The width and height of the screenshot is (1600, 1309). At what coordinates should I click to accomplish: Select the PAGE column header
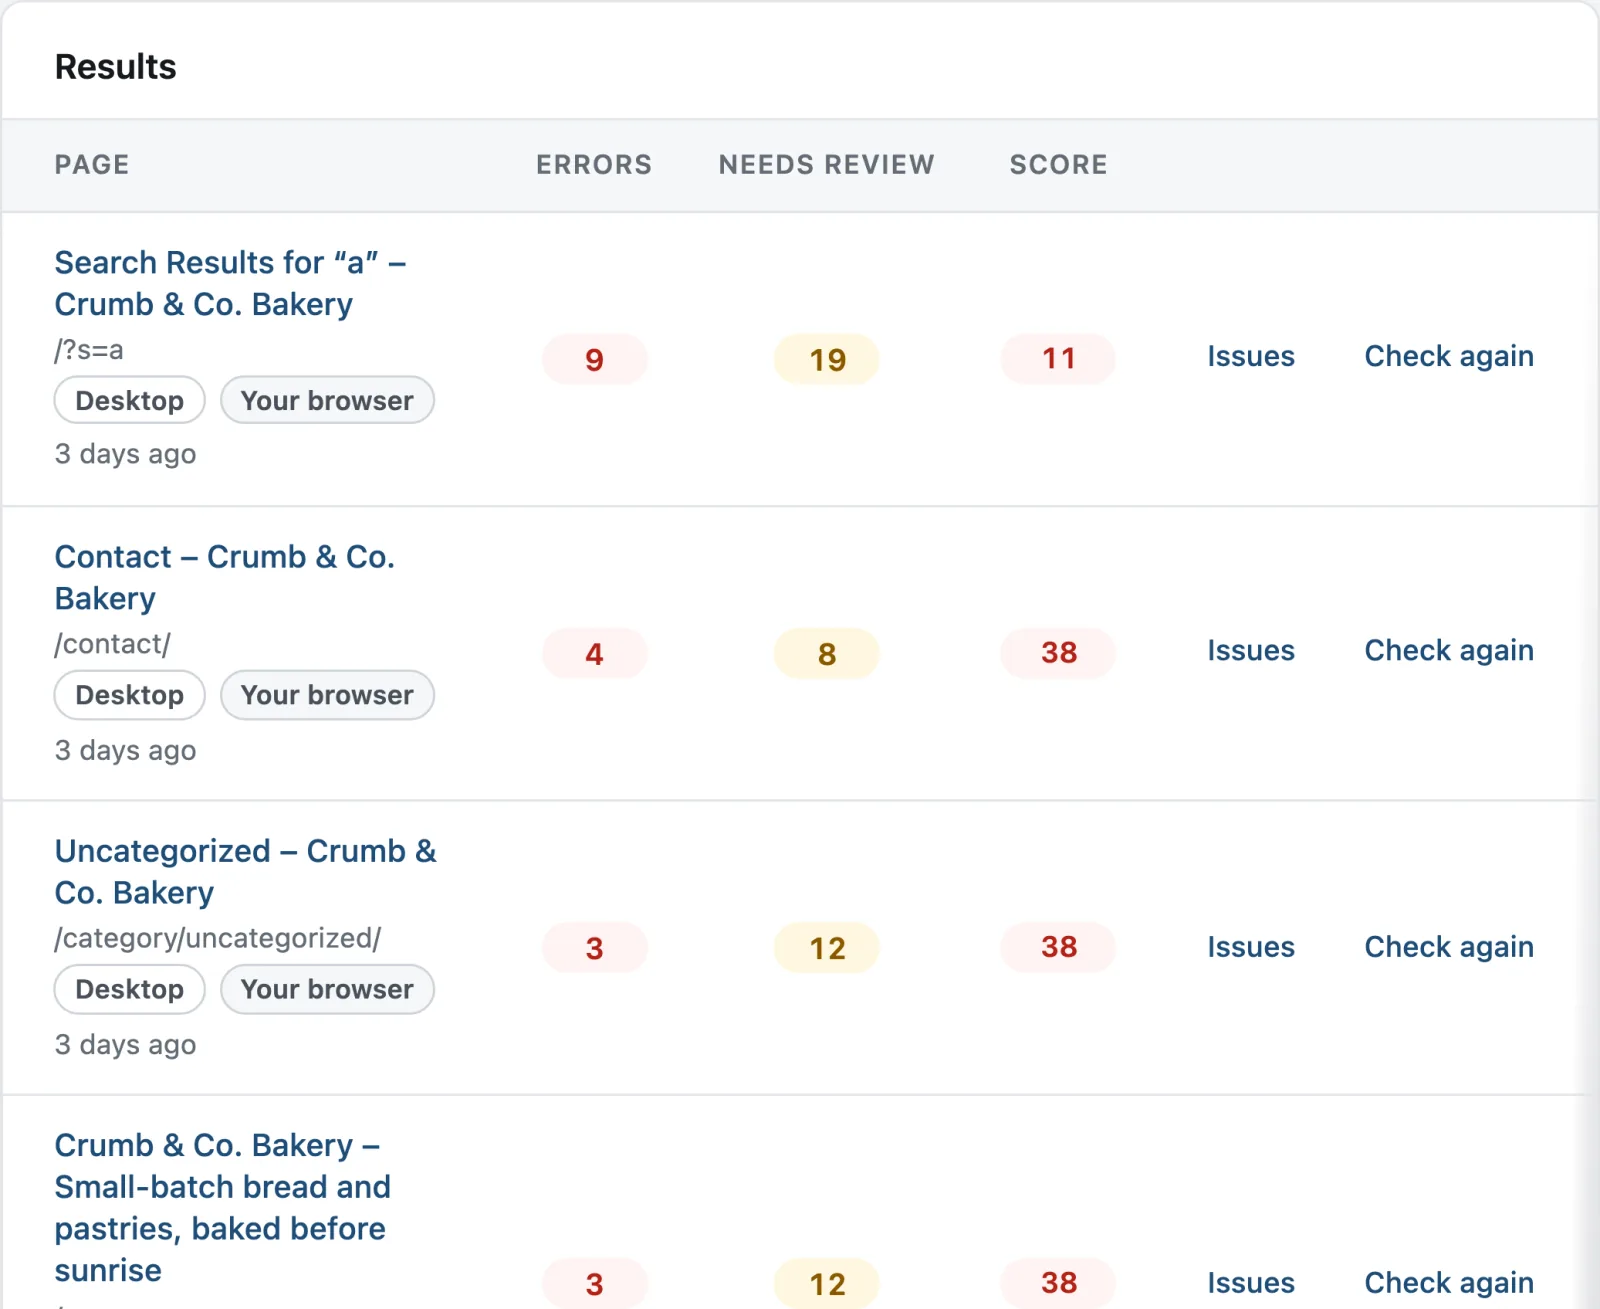92,164
